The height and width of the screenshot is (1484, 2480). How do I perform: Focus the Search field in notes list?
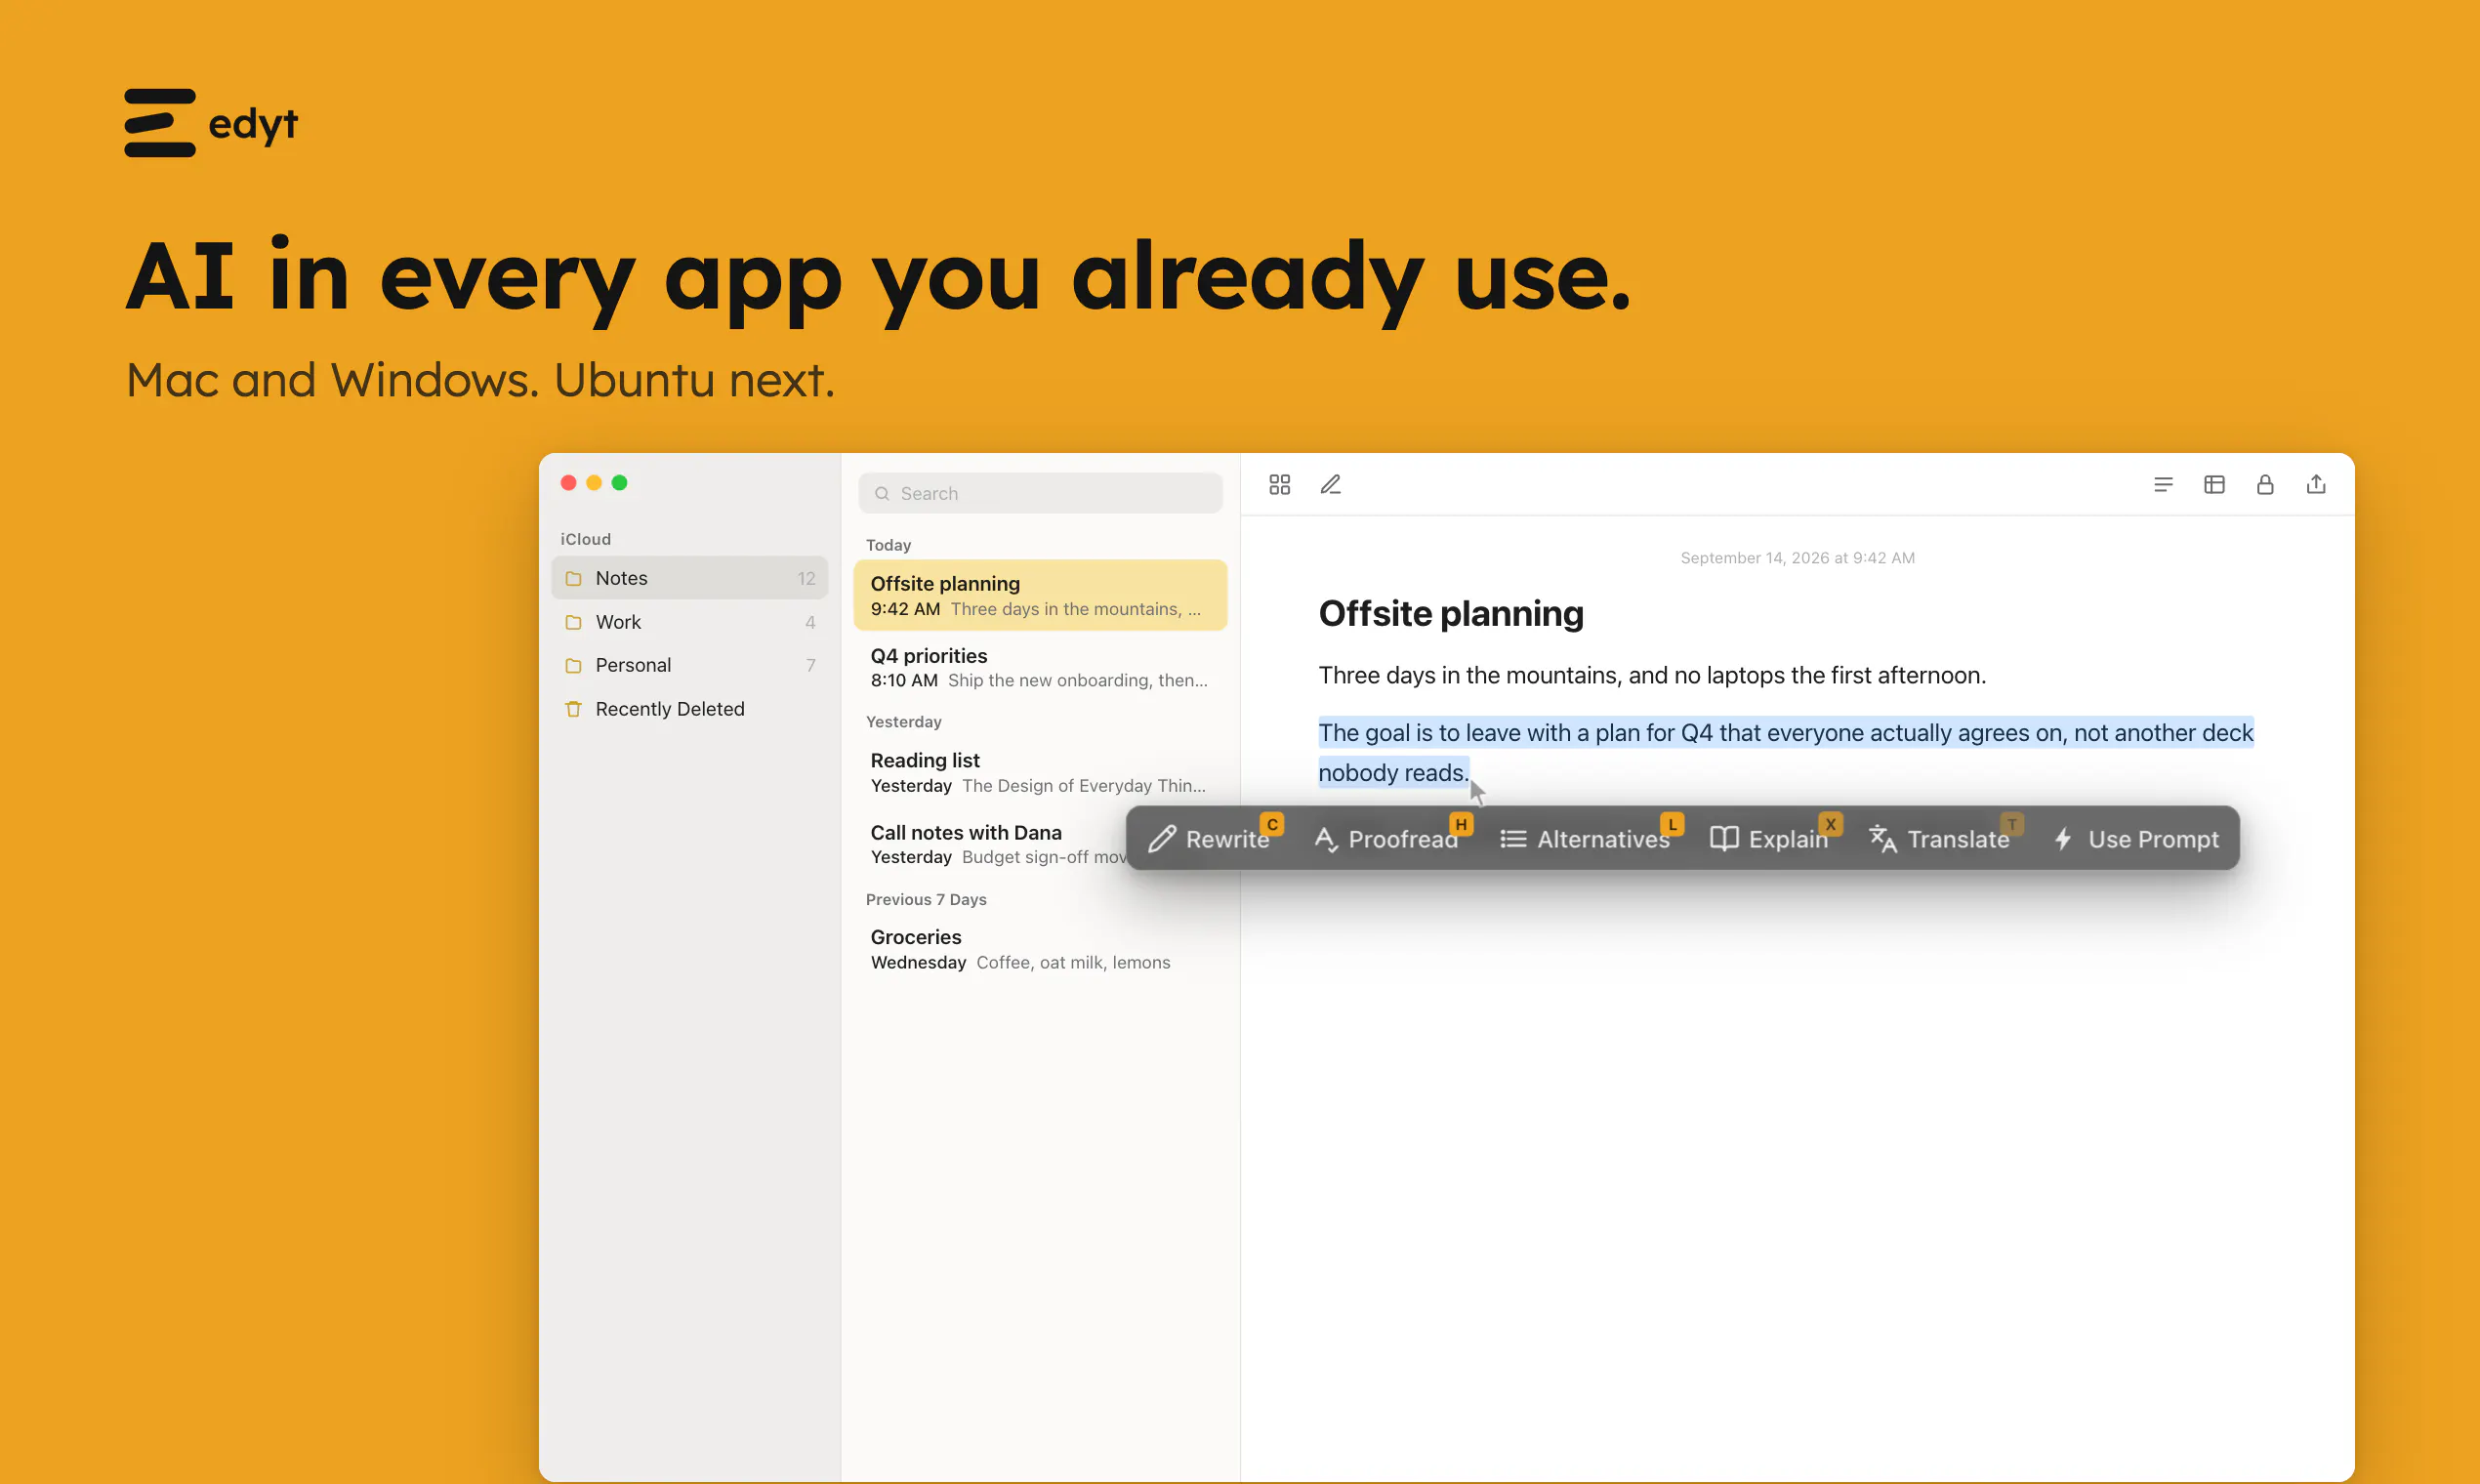click(x=1040, y=493)
